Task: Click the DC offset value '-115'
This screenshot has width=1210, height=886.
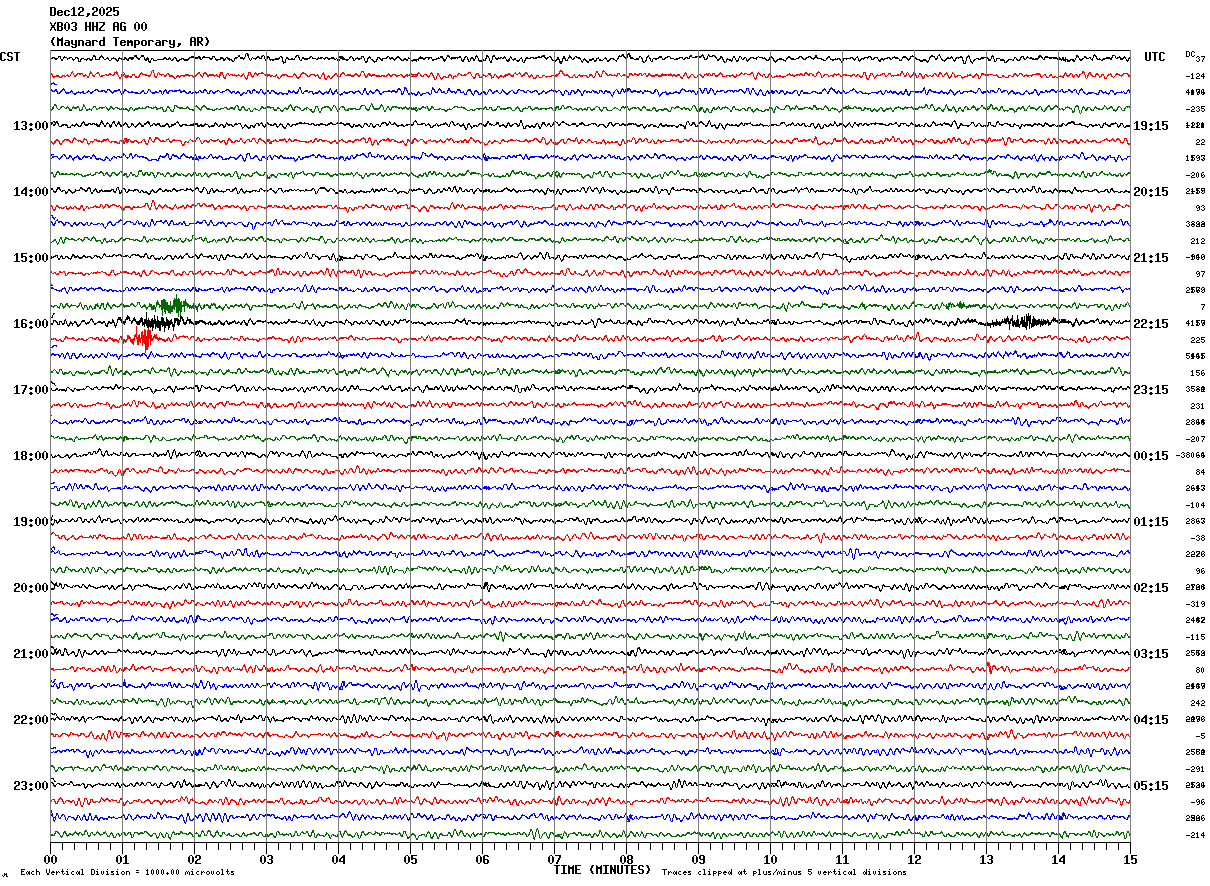Action: click(x=1195, y=637)
